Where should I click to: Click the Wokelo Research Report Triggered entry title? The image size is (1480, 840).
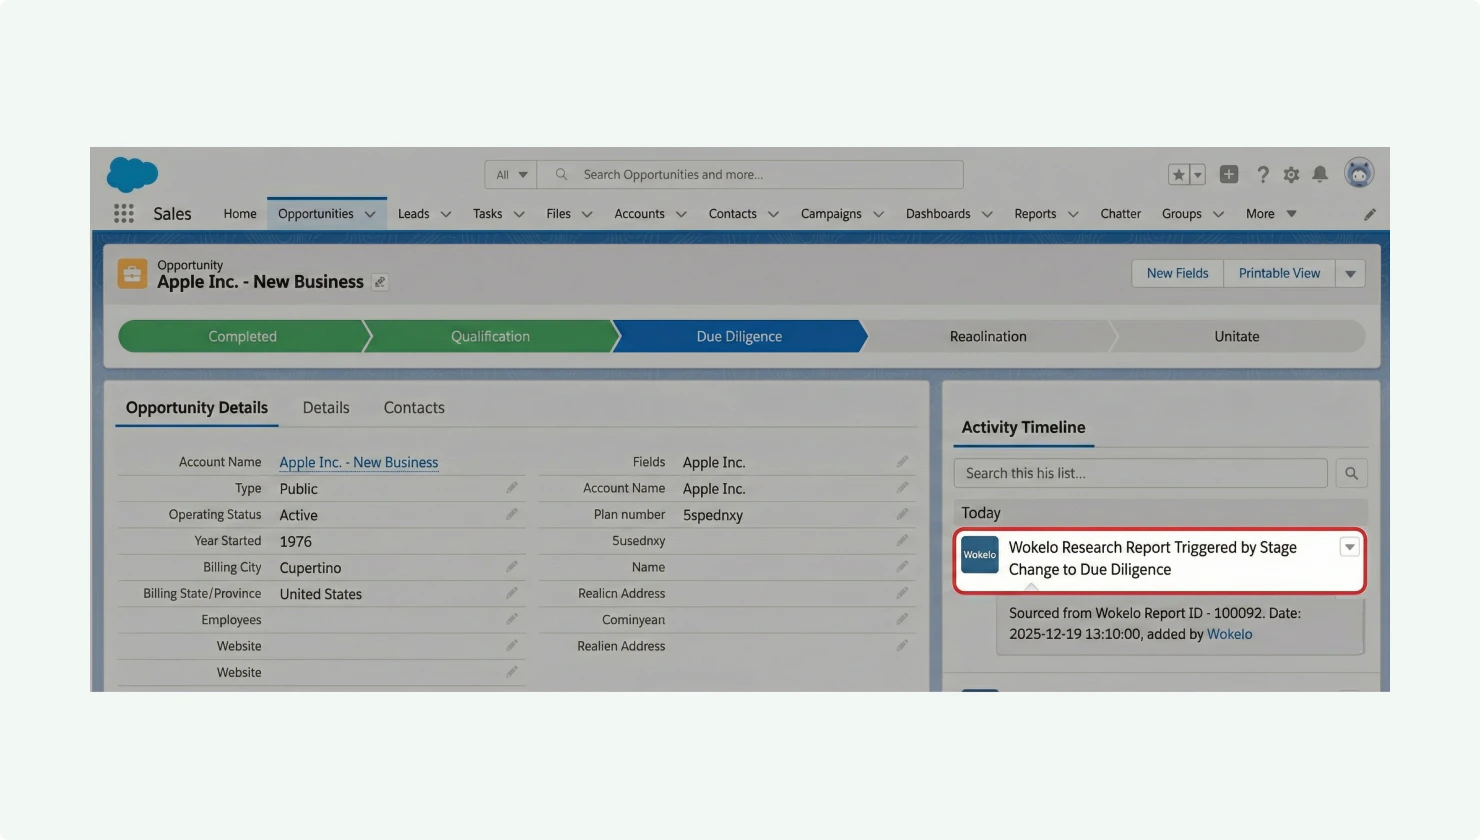coord(1152,559)
